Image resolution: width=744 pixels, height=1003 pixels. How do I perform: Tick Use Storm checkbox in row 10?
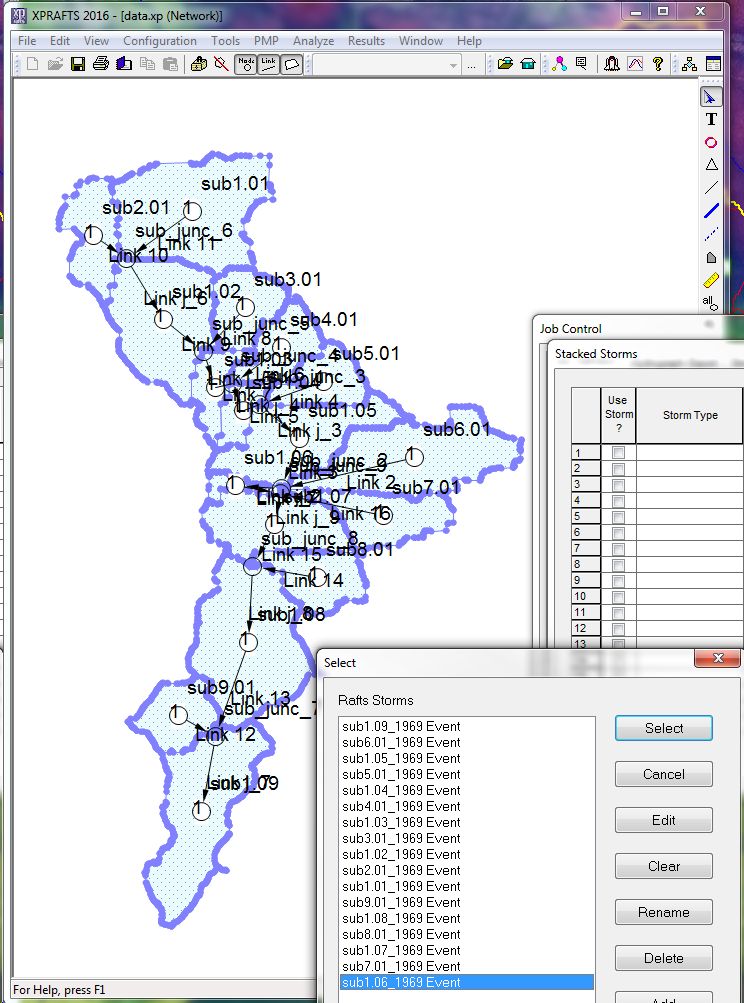[618, 596]
